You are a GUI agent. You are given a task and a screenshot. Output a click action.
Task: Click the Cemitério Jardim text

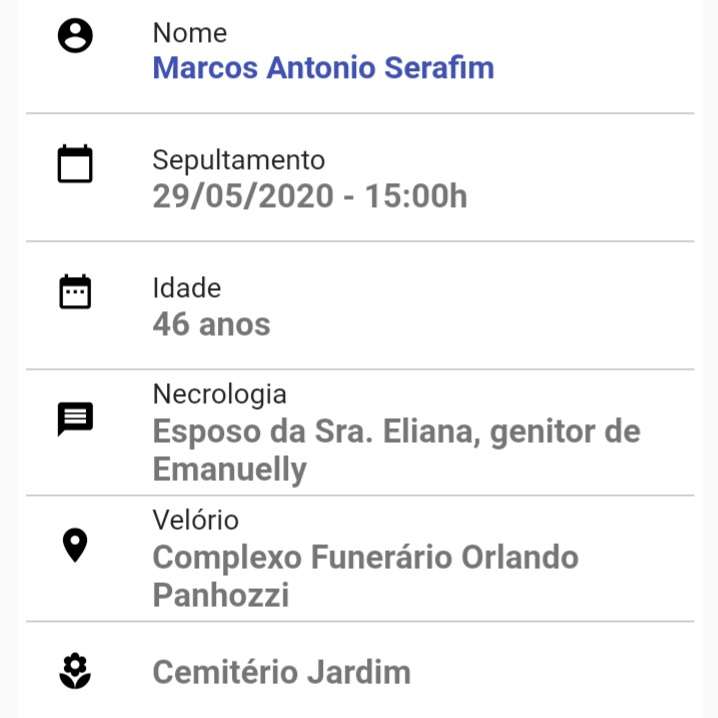pos(282,672)
